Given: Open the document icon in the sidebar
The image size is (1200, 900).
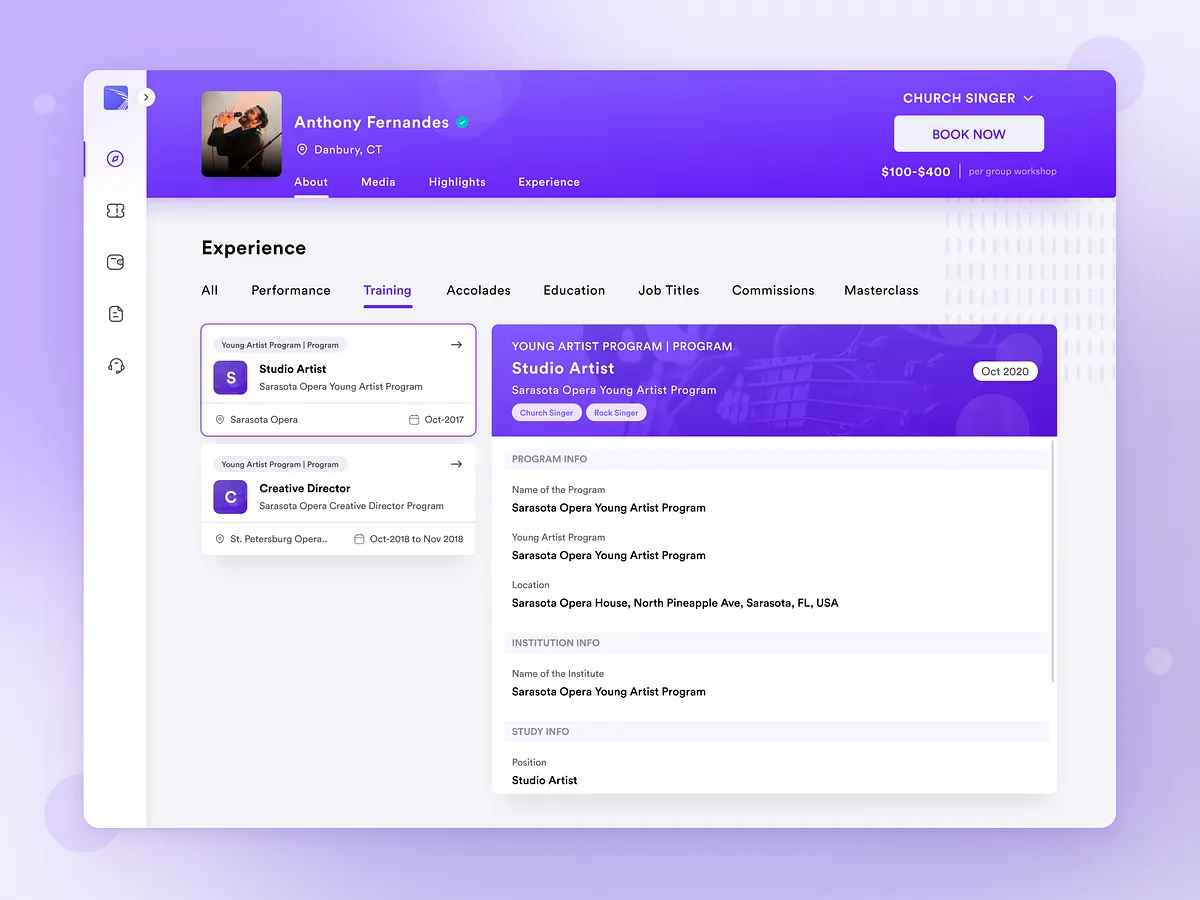Looking at the screenshot, I should 115,313.
